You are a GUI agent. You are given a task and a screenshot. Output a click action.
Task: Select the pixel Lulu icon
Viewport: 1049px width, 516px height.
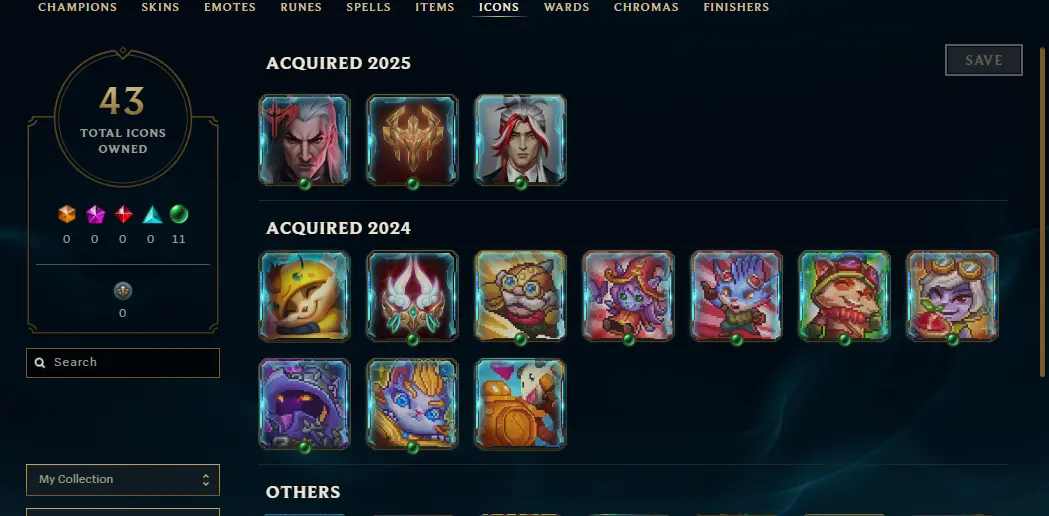click(629, 296)
